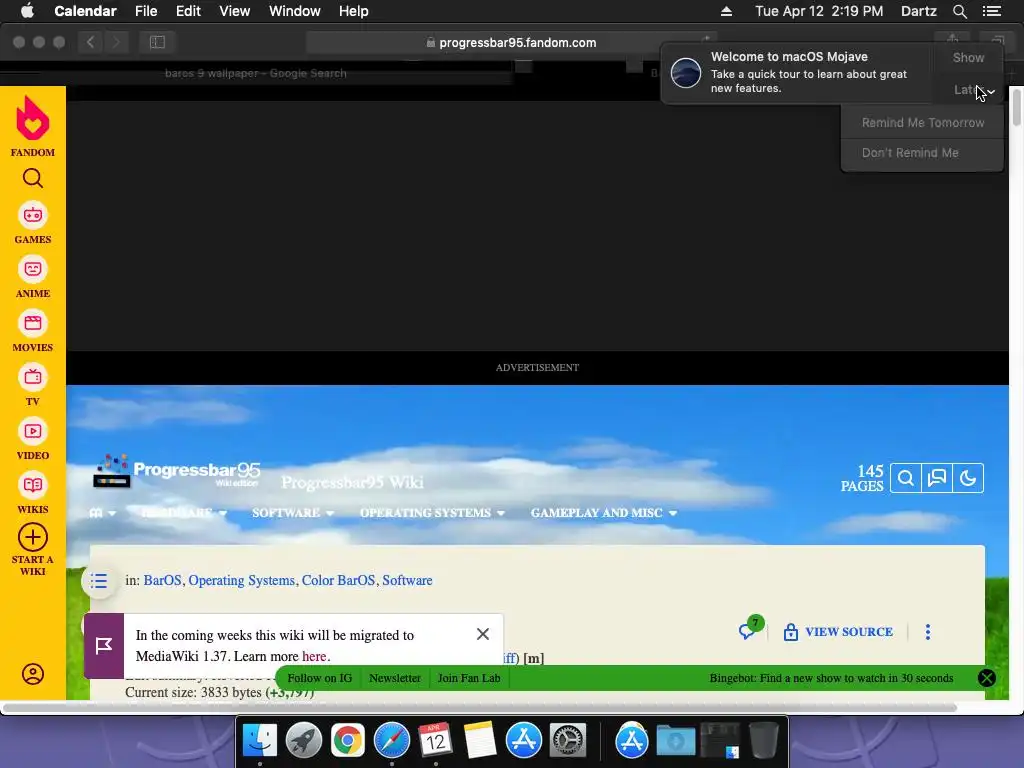
Task: Open the Video section icon
Action: (x=33, y=431)
